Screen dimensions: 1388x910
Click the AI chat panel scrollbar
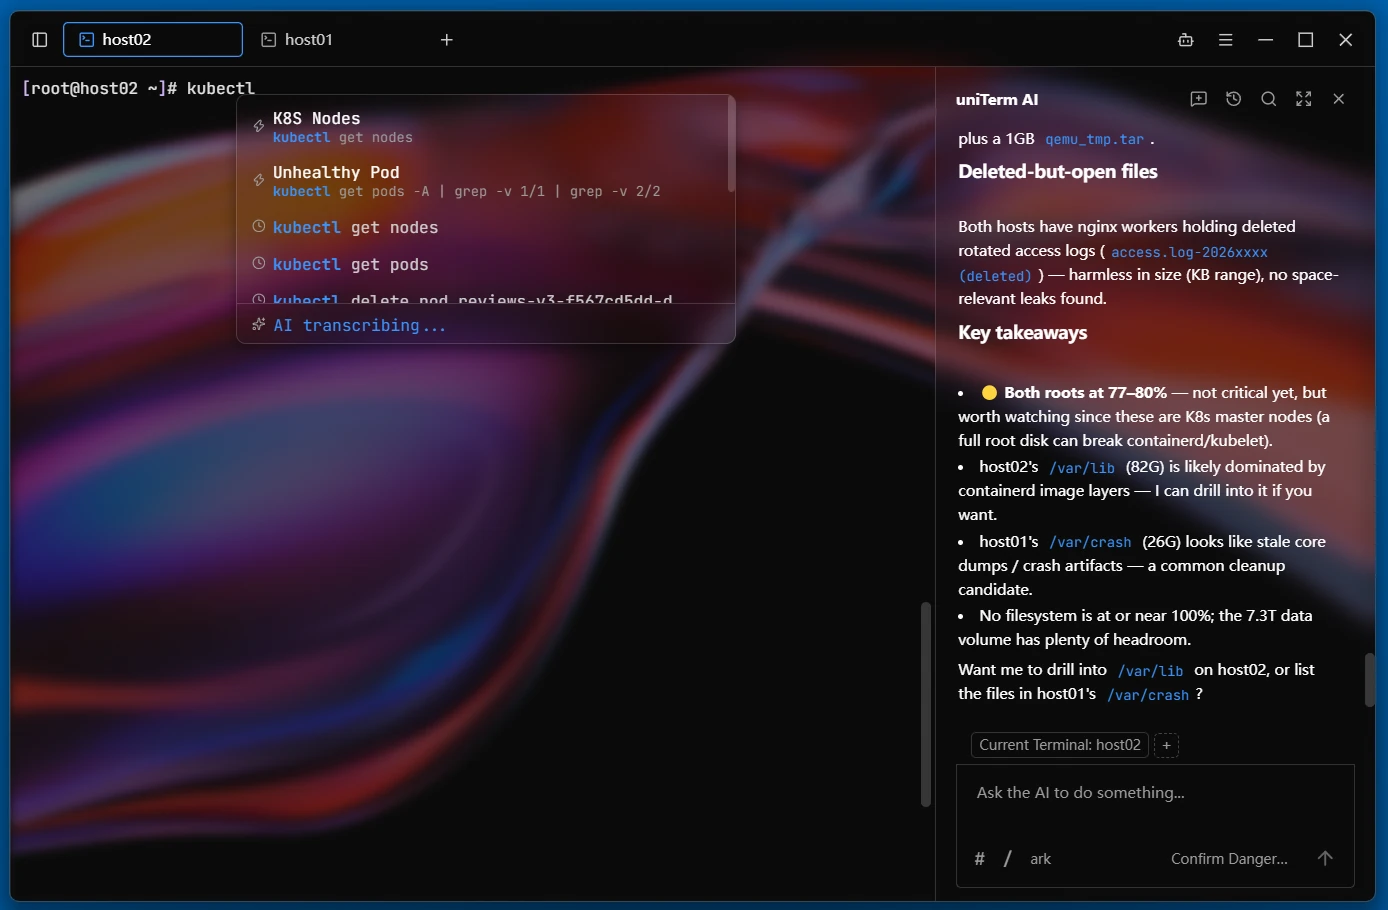coord(1370,680)
